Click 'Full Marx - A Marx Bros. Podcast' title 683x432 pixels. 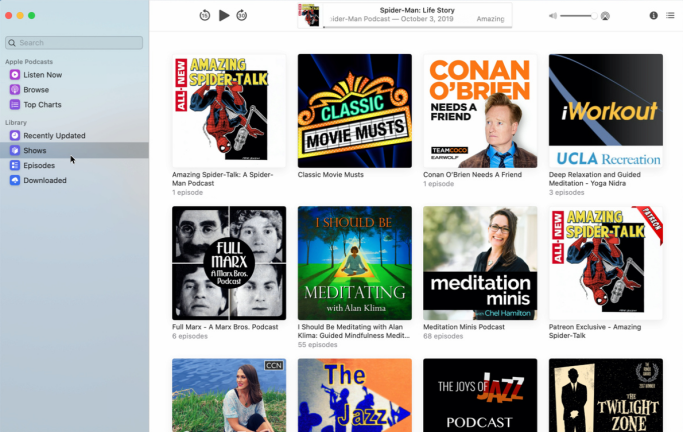click(225, 327)
